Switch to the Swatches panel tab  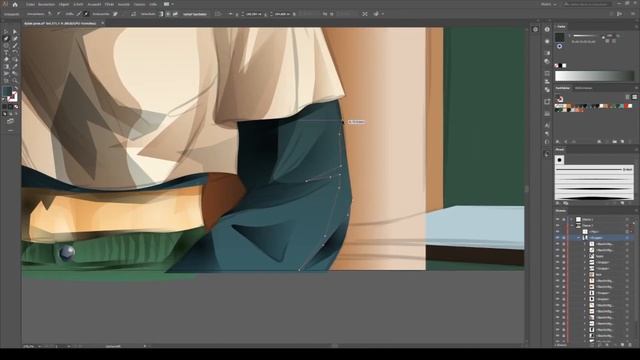coord(563,88)
